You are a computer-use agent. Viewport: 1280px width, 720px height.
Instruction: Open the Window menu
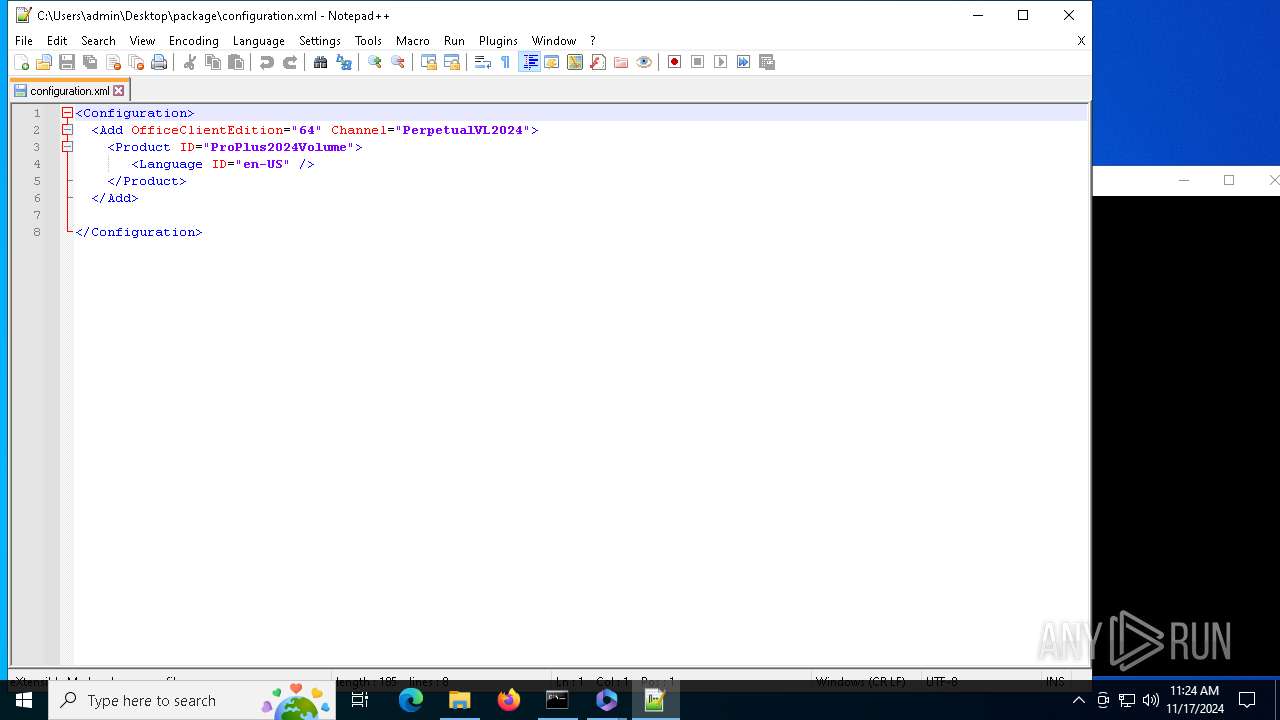554,41
